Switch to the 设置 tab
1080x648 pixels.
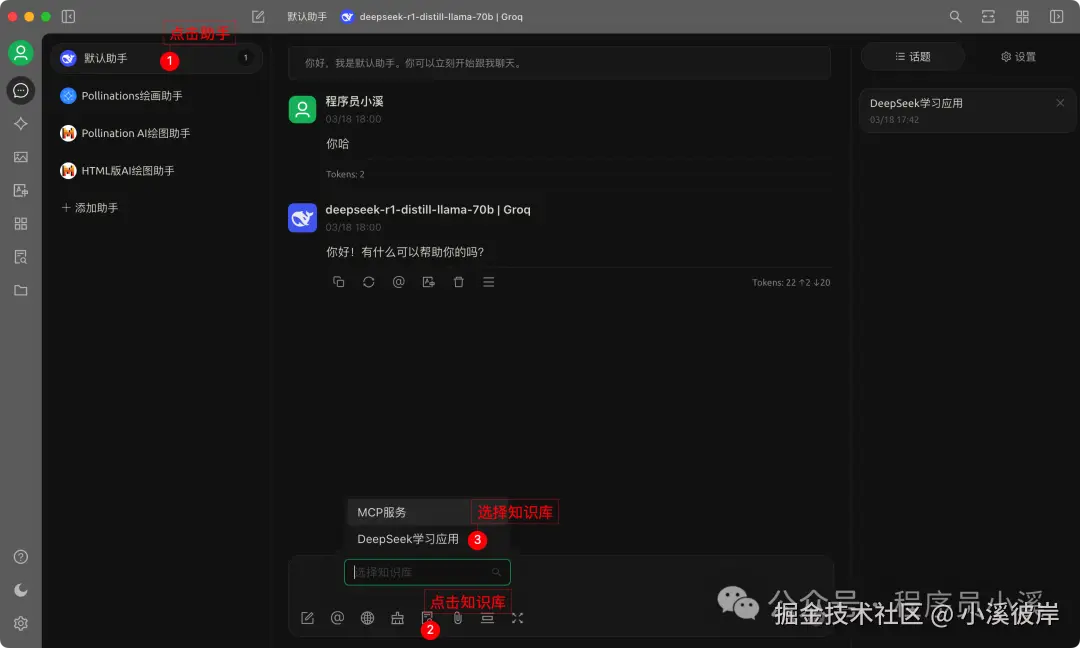tap(1018, 56)
